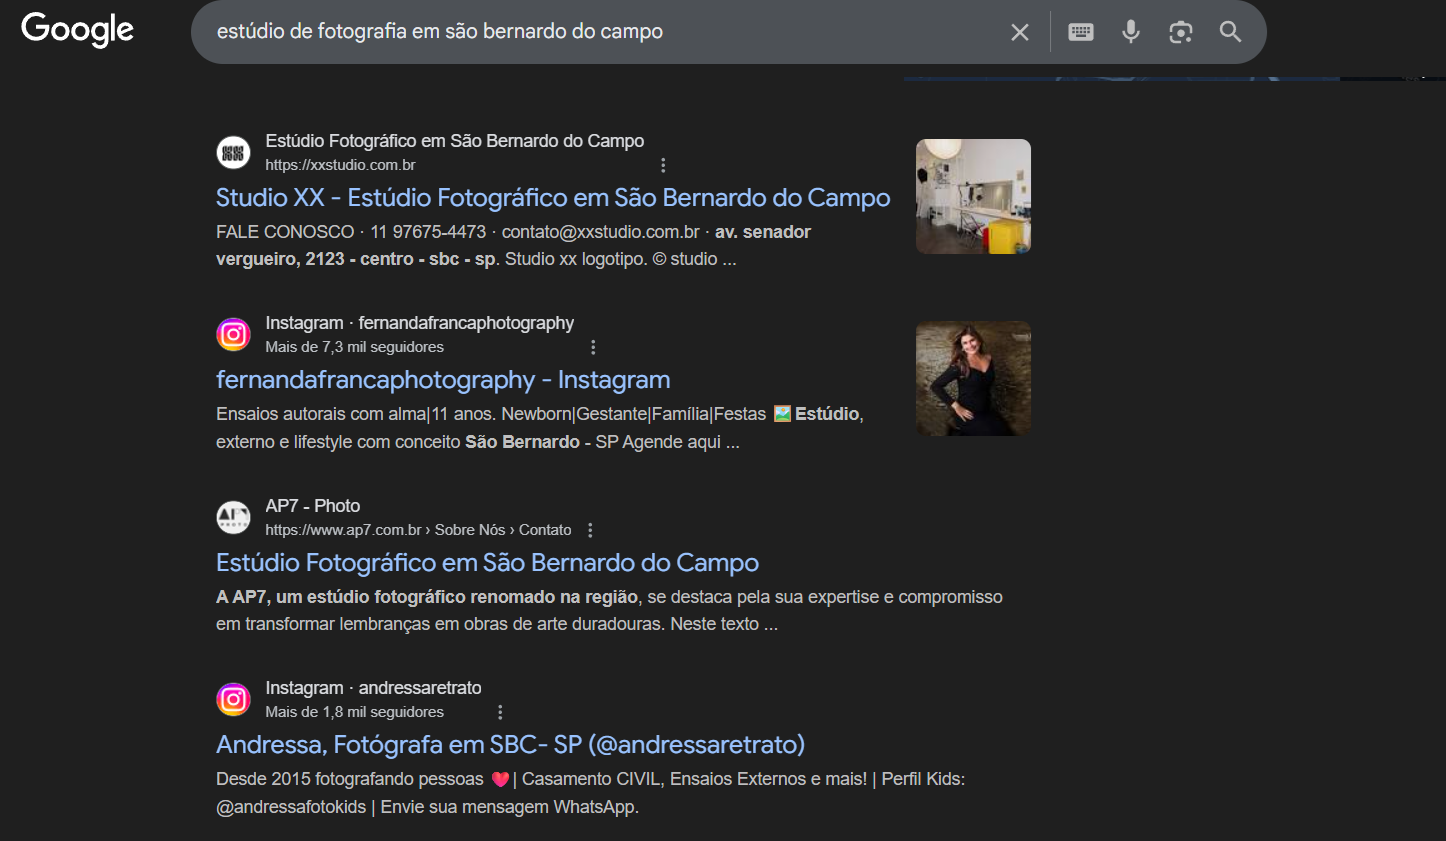Start voice search with microphone
1446x841 pixels.
(x=1130, y=32)
